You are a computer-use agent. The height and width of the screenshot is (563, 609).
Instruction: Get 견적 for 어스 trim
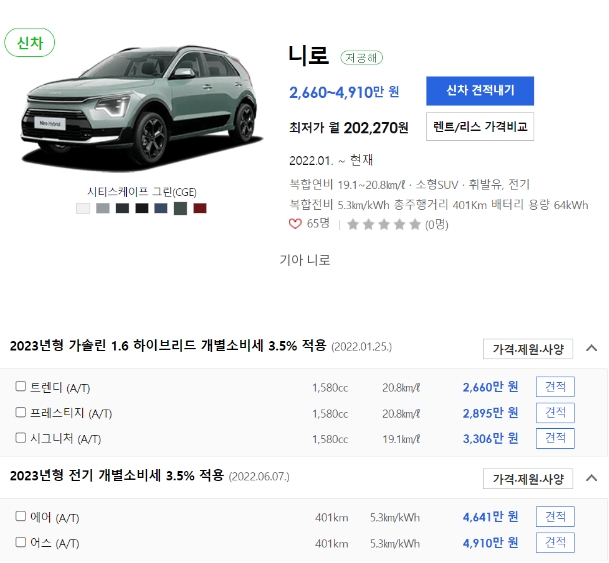(555, 542)
